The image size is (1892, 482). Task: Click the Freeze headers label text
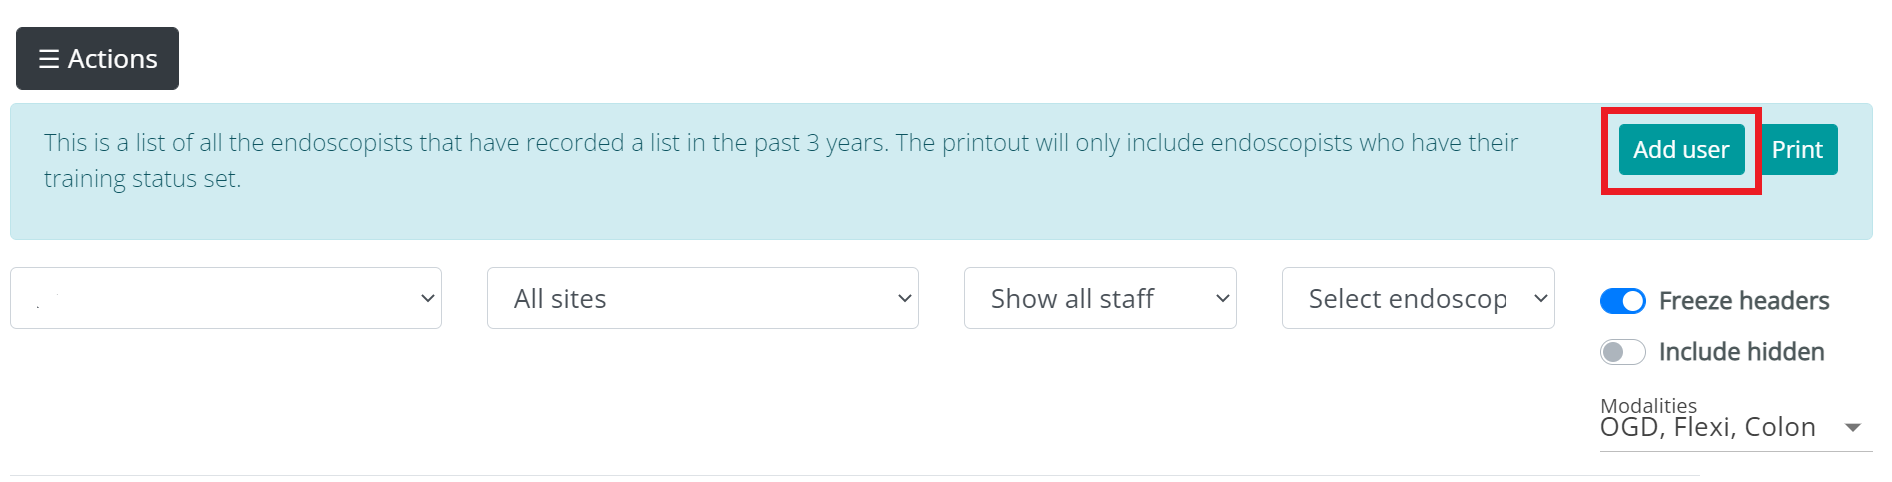pos(1744,301)
